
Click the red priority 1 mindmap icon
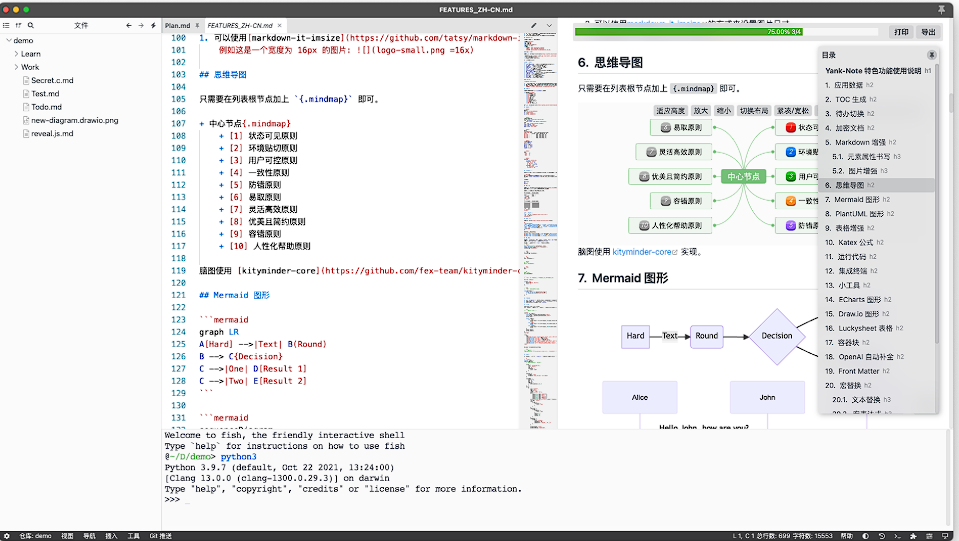point(790,128)
